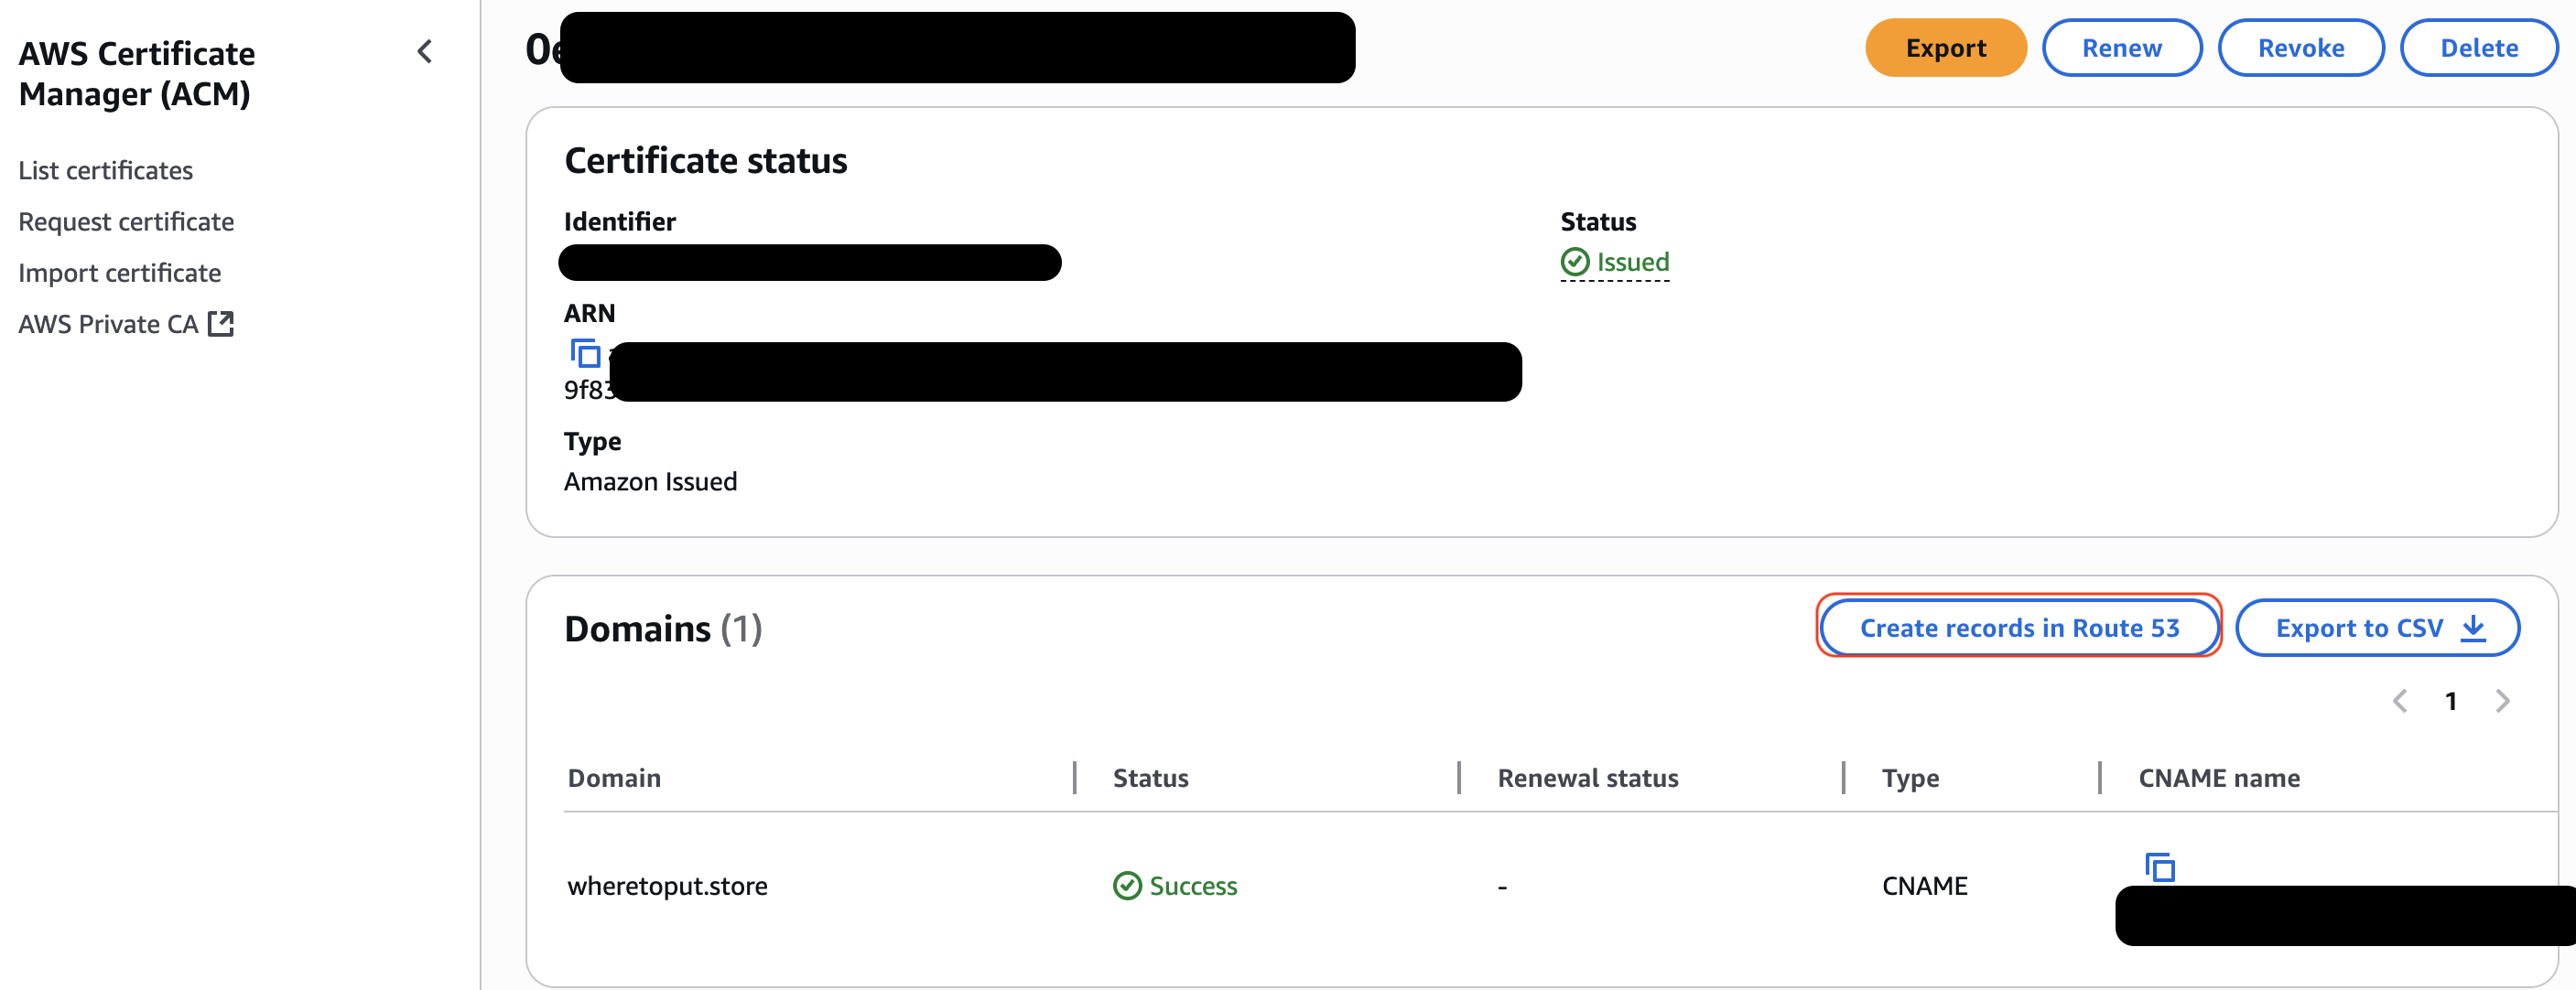Click the AWS Private CA external link icon
Image resolution: width=2576 pixels, height=990 pixels.
click(x=221, y=324)
